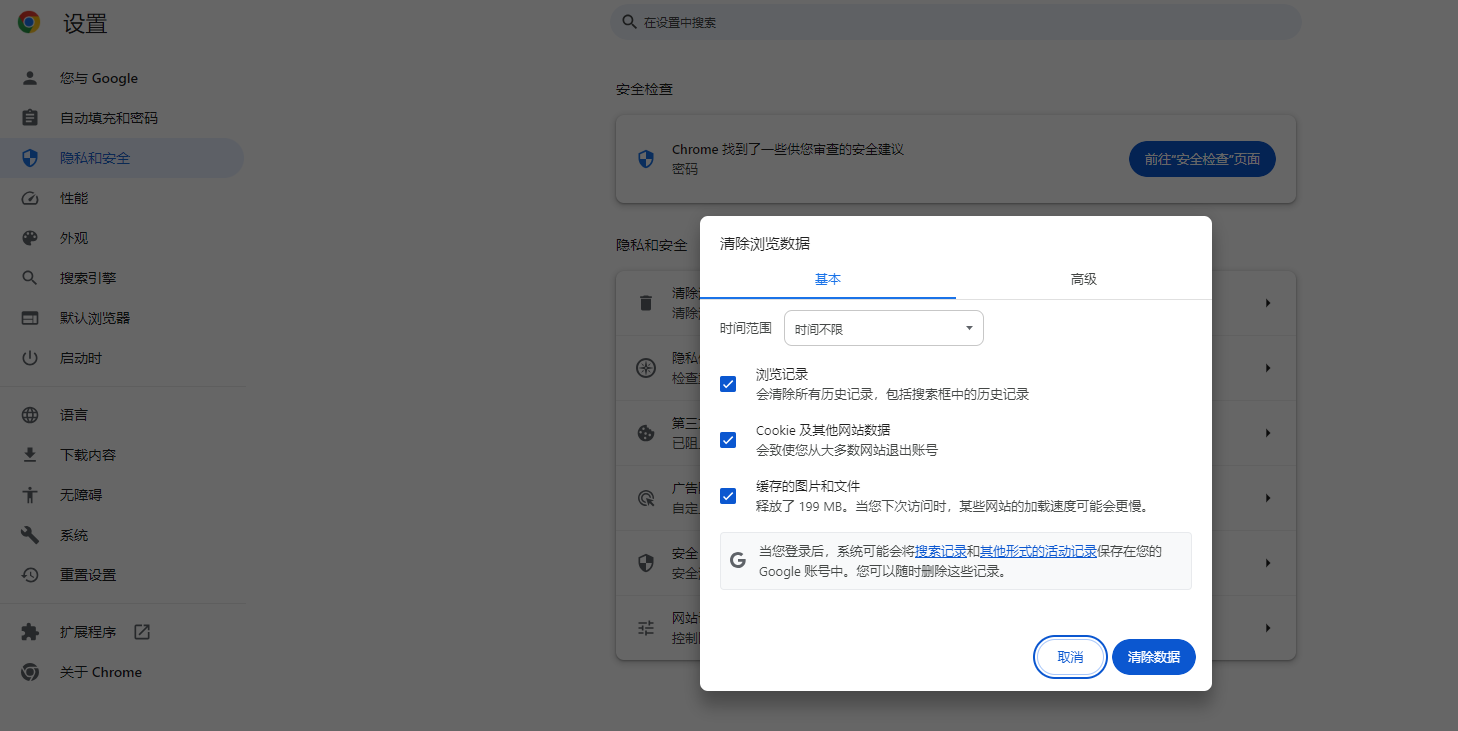Expand the 网站设置 row arrow
The image size is (1458, 731).
(1268, 627)
